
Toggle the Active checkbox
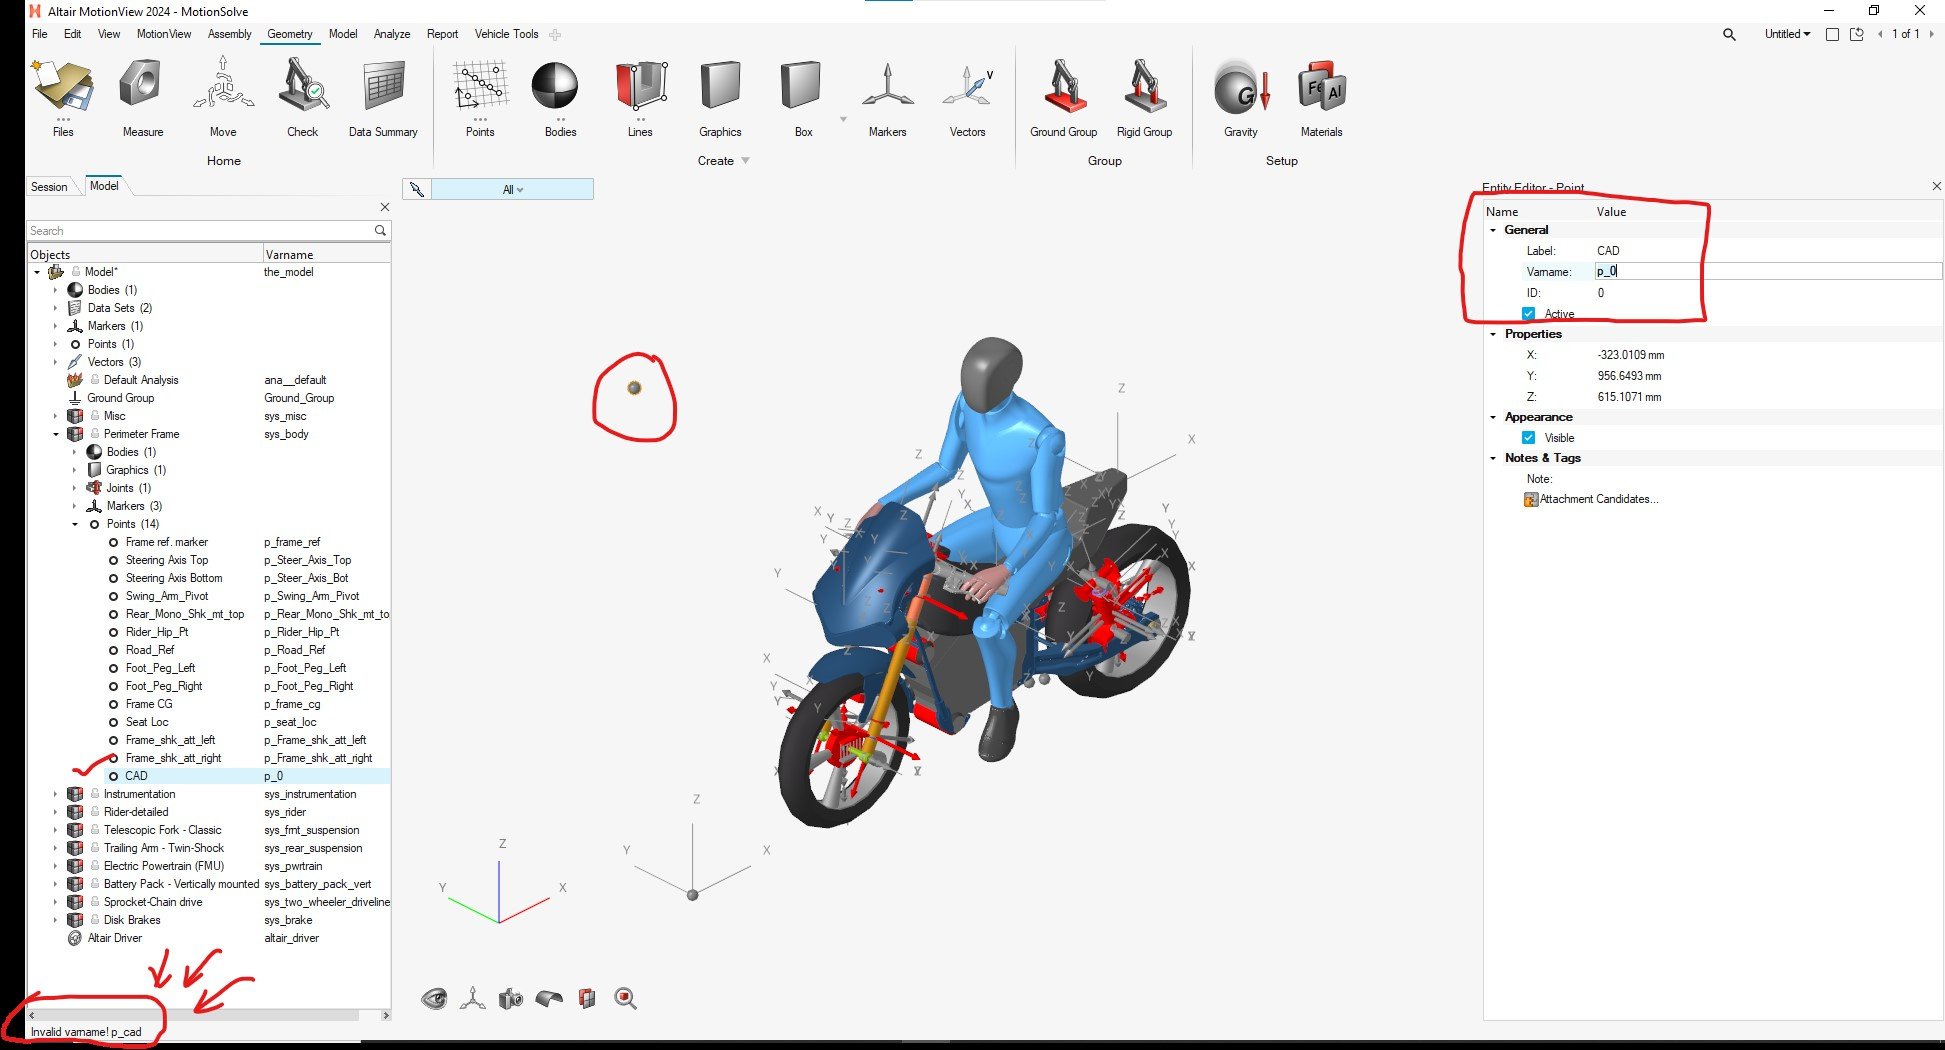(x=1528, y=314)
